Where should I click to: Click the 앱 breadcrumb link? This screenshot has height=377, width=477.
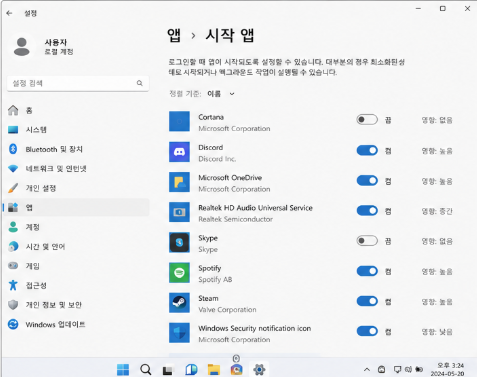tap(174, 35)
